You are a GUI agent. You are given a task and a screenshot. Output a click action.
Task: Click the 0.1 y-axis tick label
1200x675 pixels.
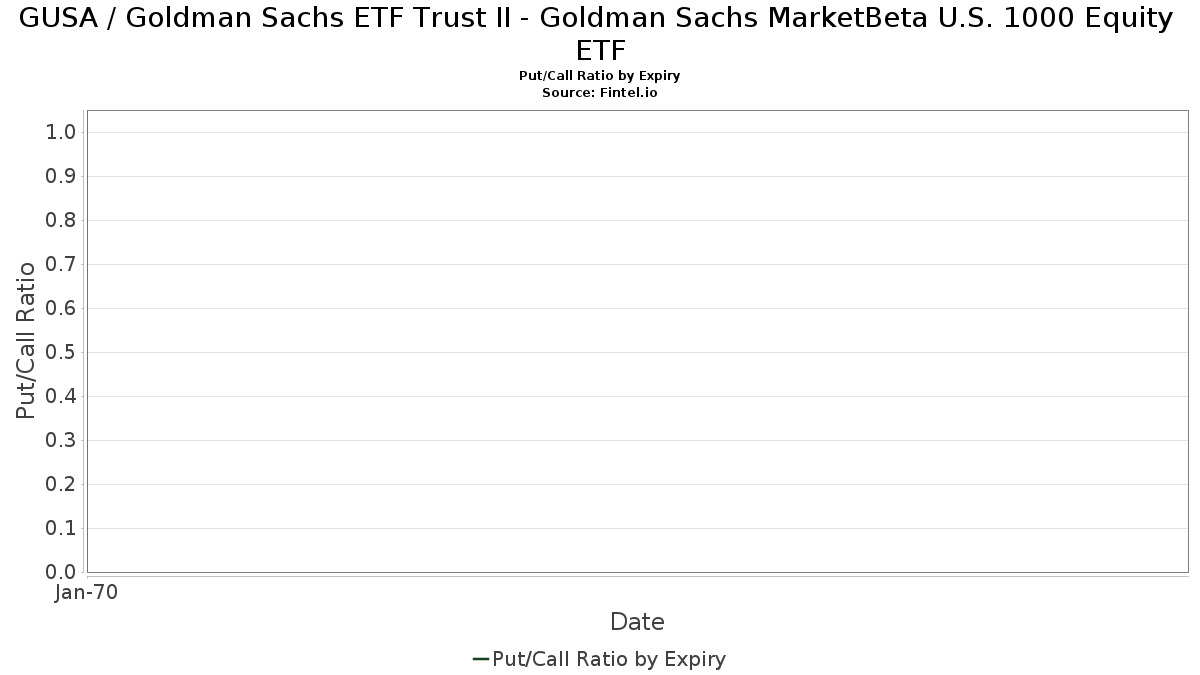tap(61, 528)
